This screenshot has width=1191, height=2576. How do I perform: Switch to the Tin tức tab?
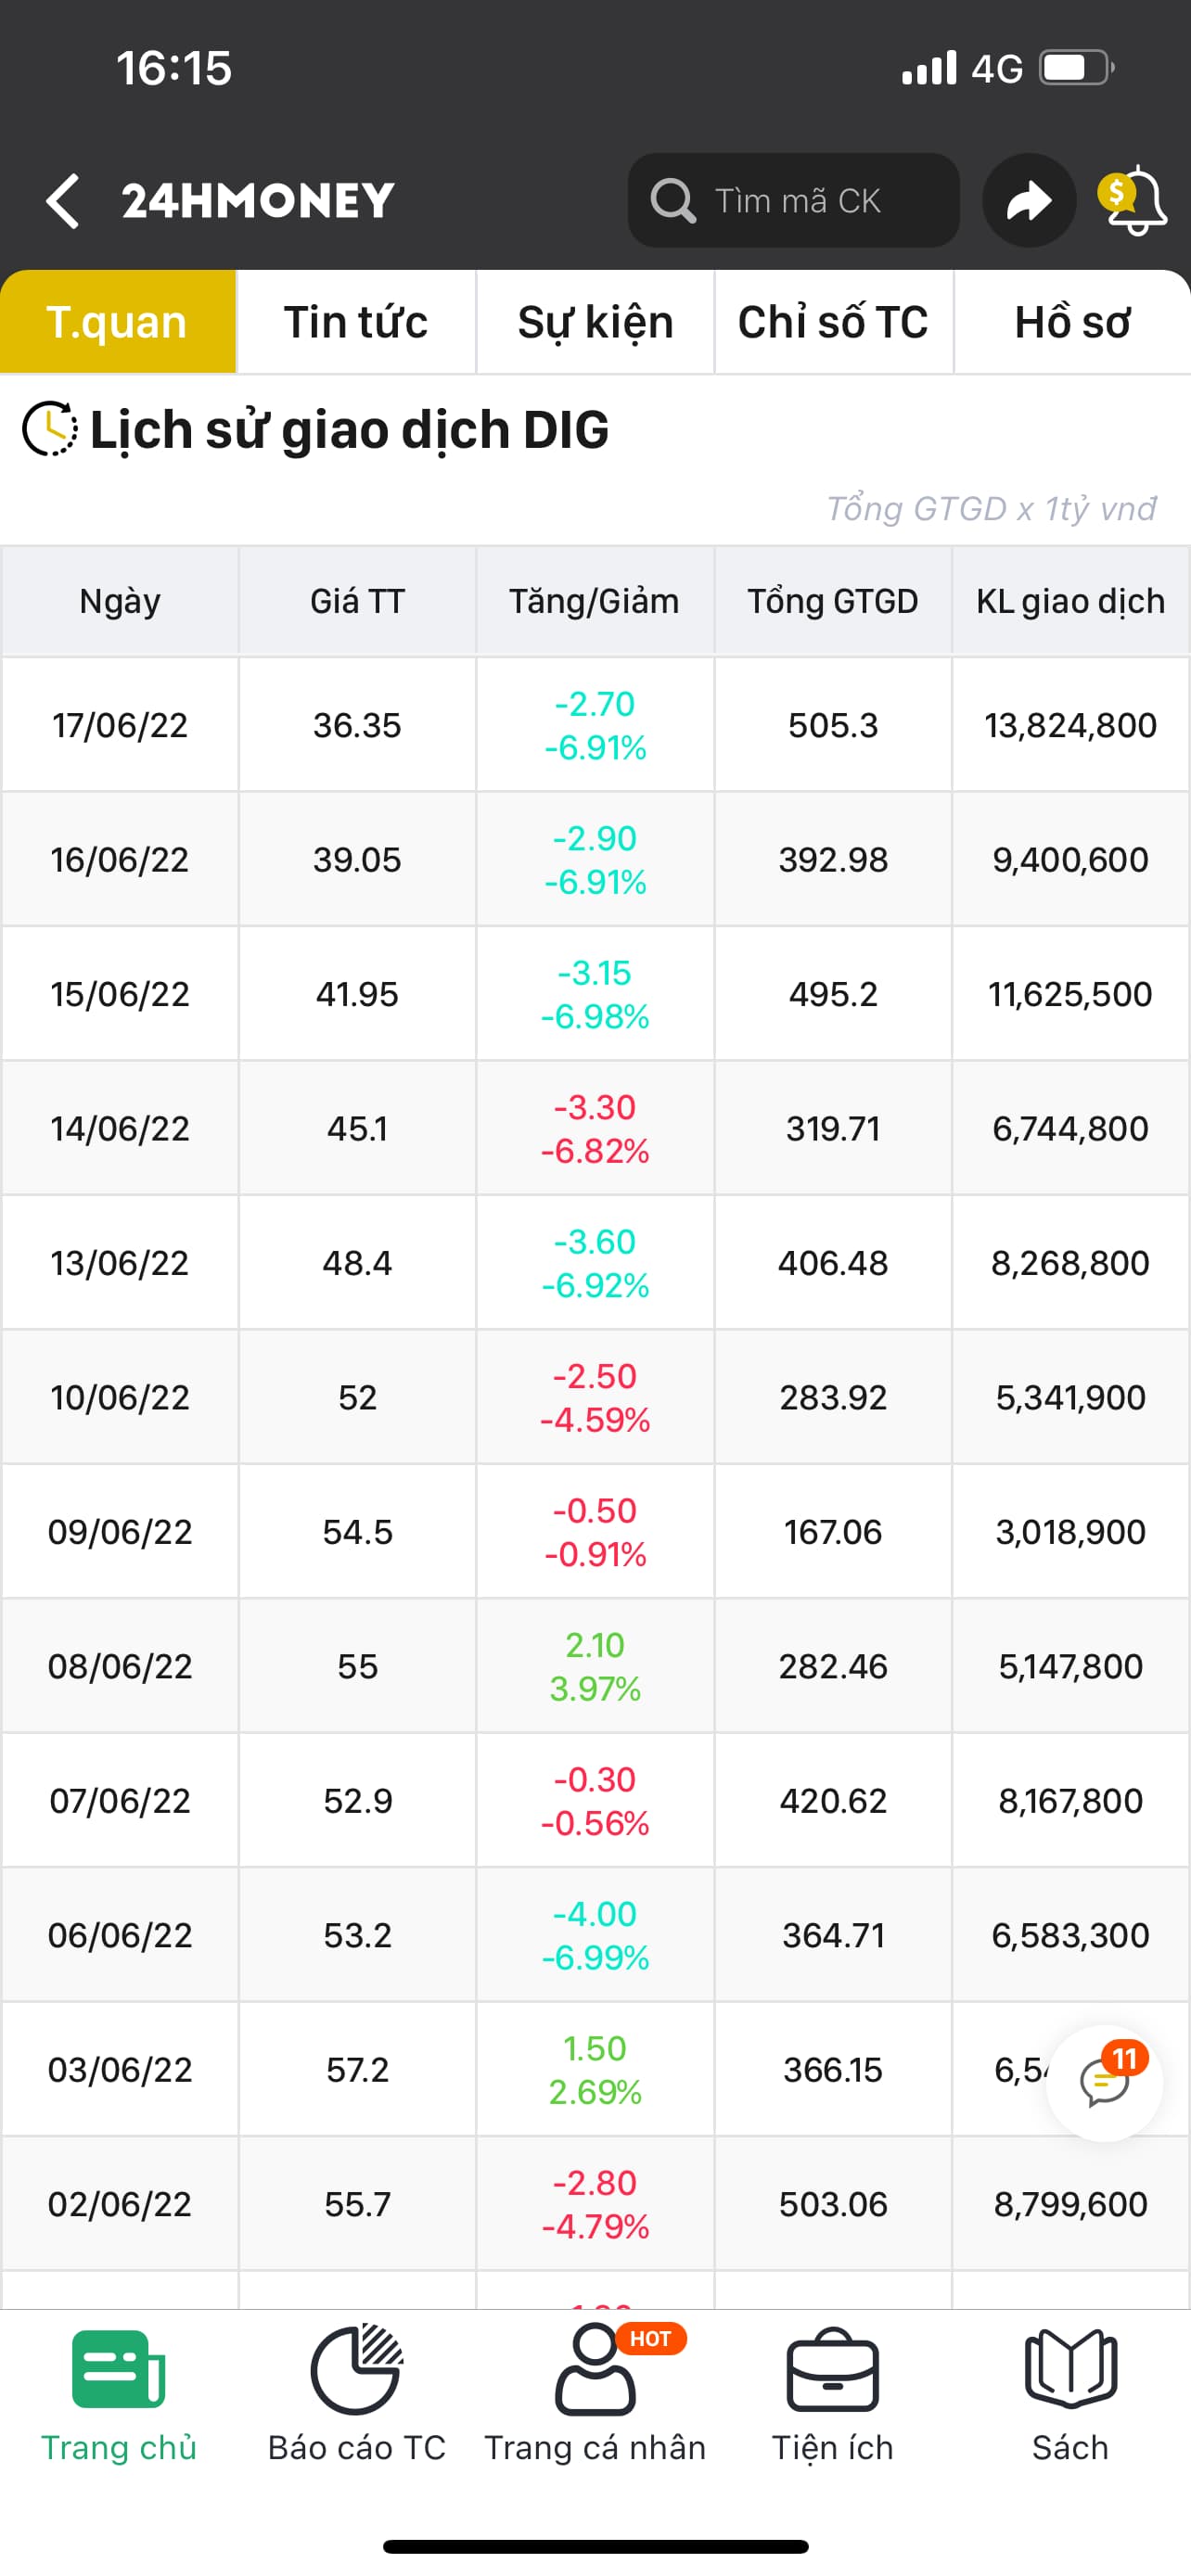pyautogui.click(x=356, y=322)
